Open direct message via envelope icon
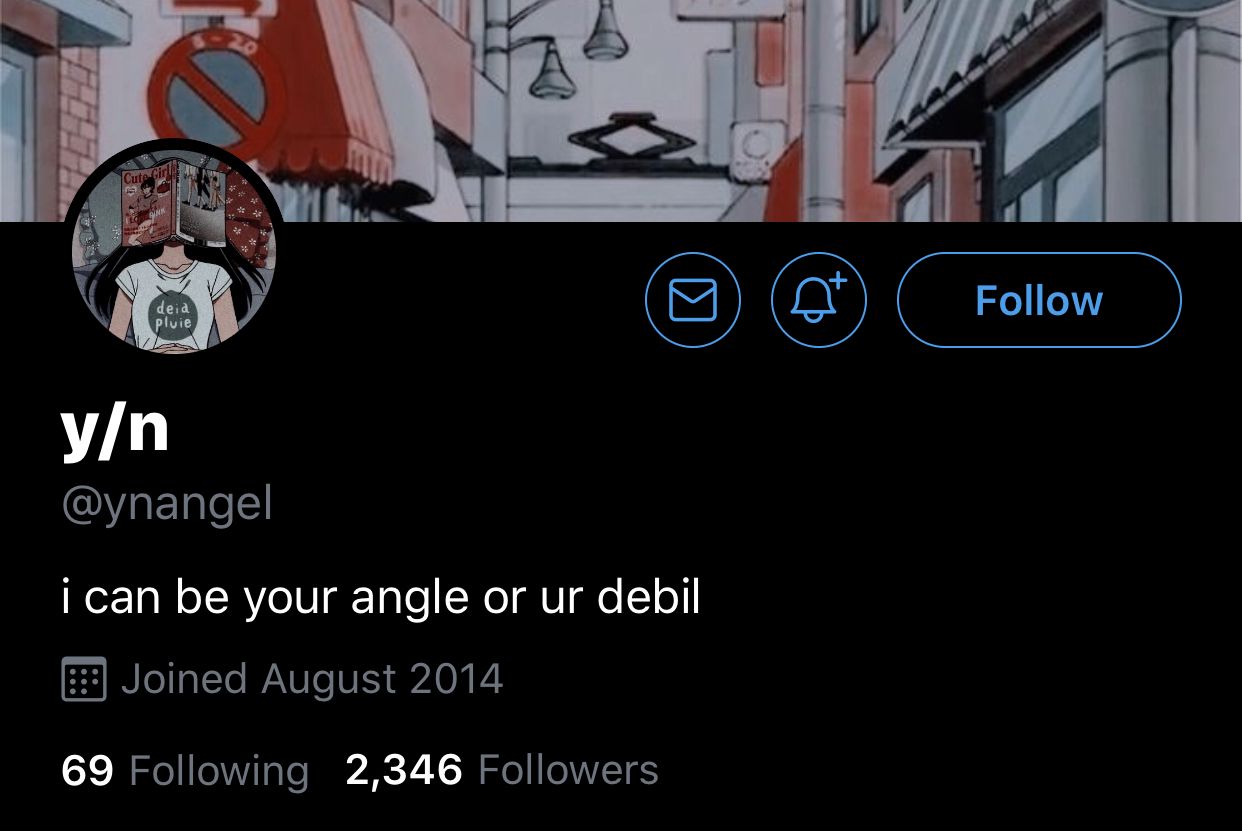This screenshot has height=831, width=1242. pos(693,300)
